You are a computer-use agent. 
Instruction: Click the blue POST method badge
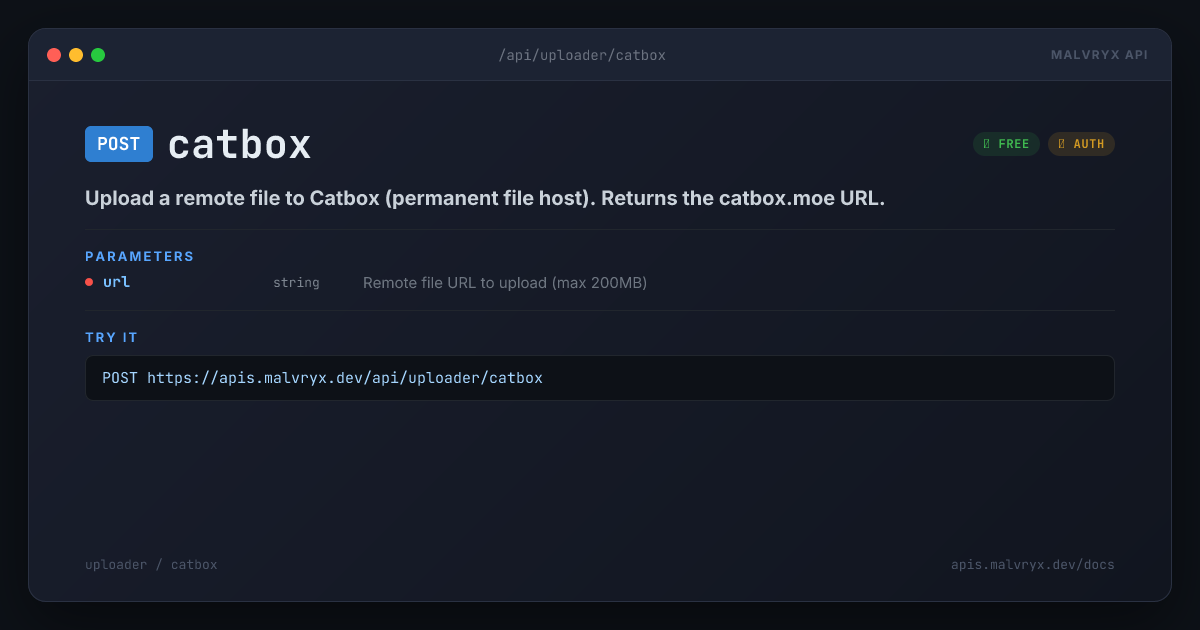pyautogui.click(x=119, y=144)
